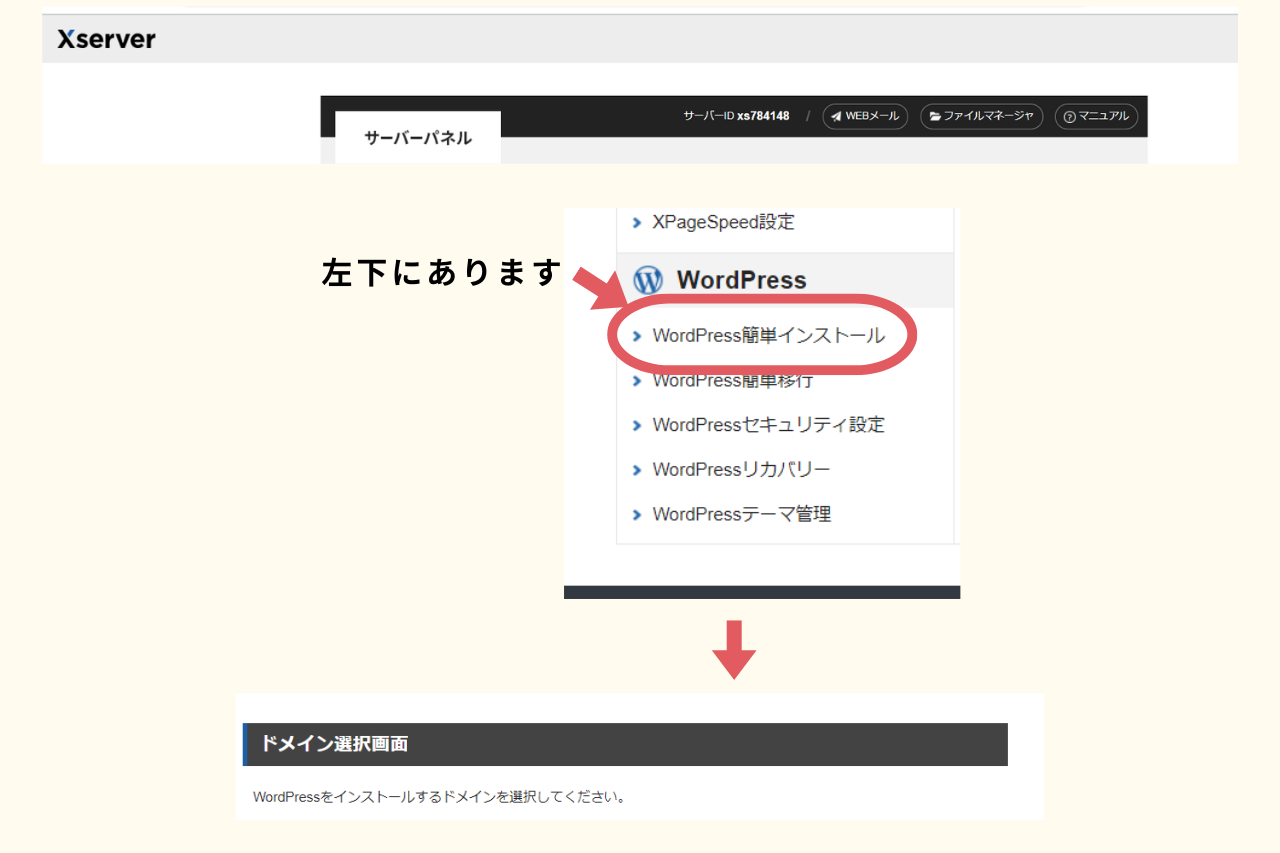Open the サーバーパネル tab
Image resolution: width=1280 pixels, height=853 pixels.
(418, 138)
